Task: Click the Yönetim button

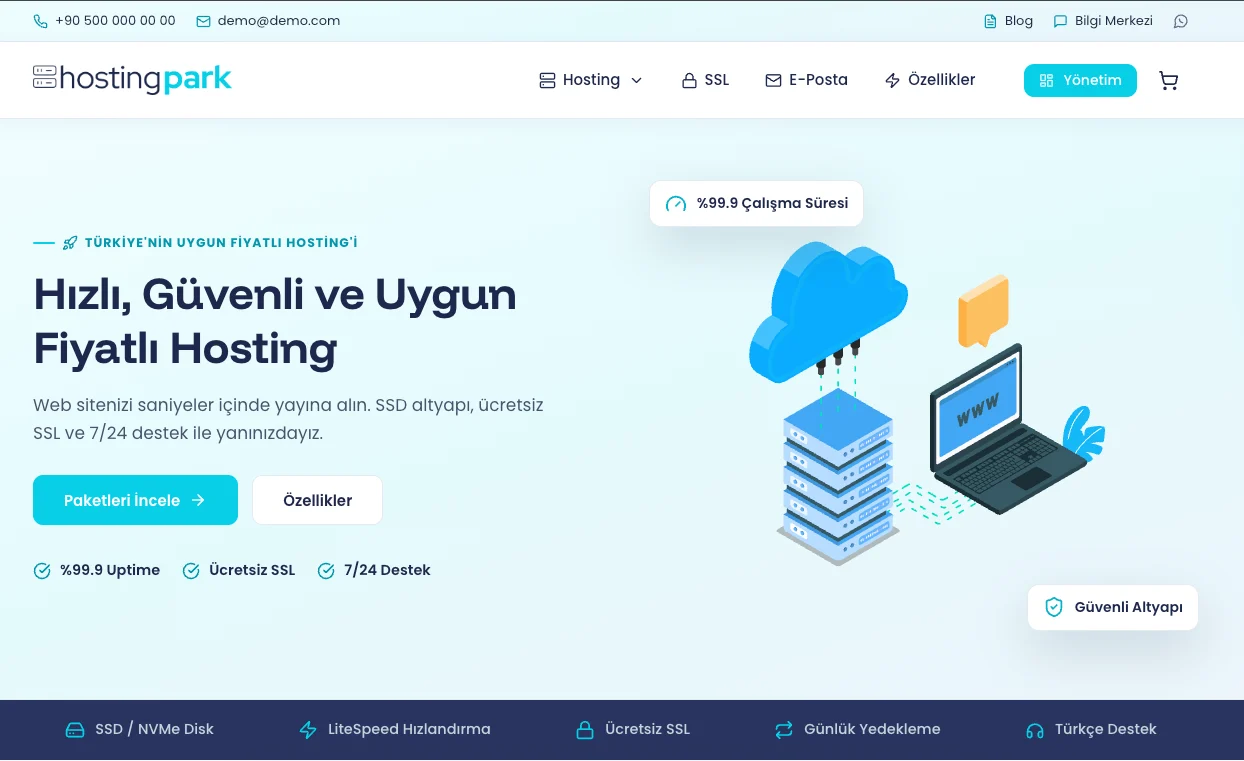Action: (x=1080, y=80)
